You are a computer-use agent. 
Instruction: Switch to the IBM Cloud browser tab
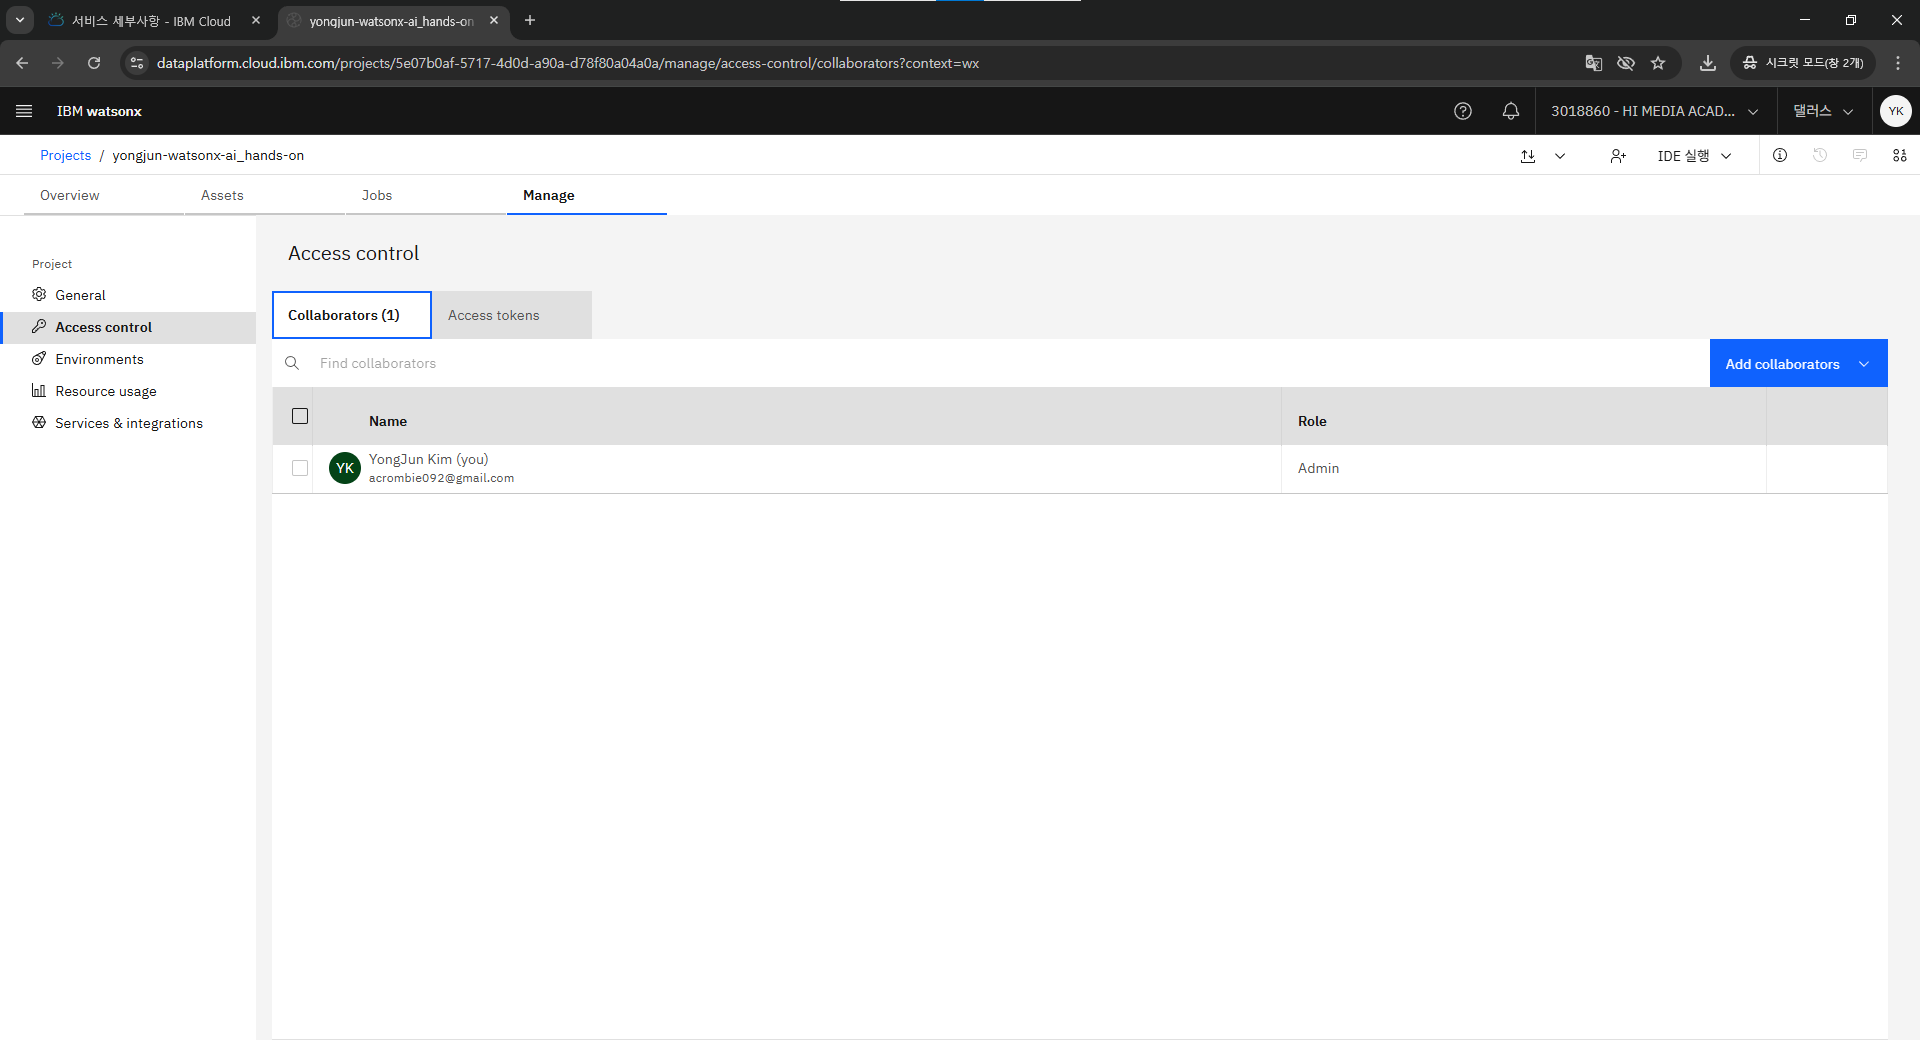(150, 20)
